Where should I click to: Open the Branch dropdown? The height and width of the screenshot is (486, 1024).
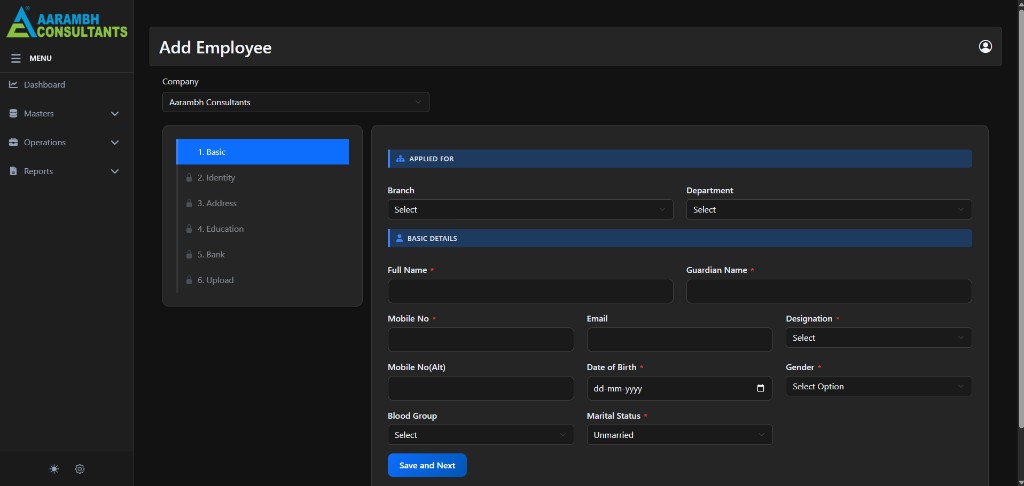click(x=530, y=210)
